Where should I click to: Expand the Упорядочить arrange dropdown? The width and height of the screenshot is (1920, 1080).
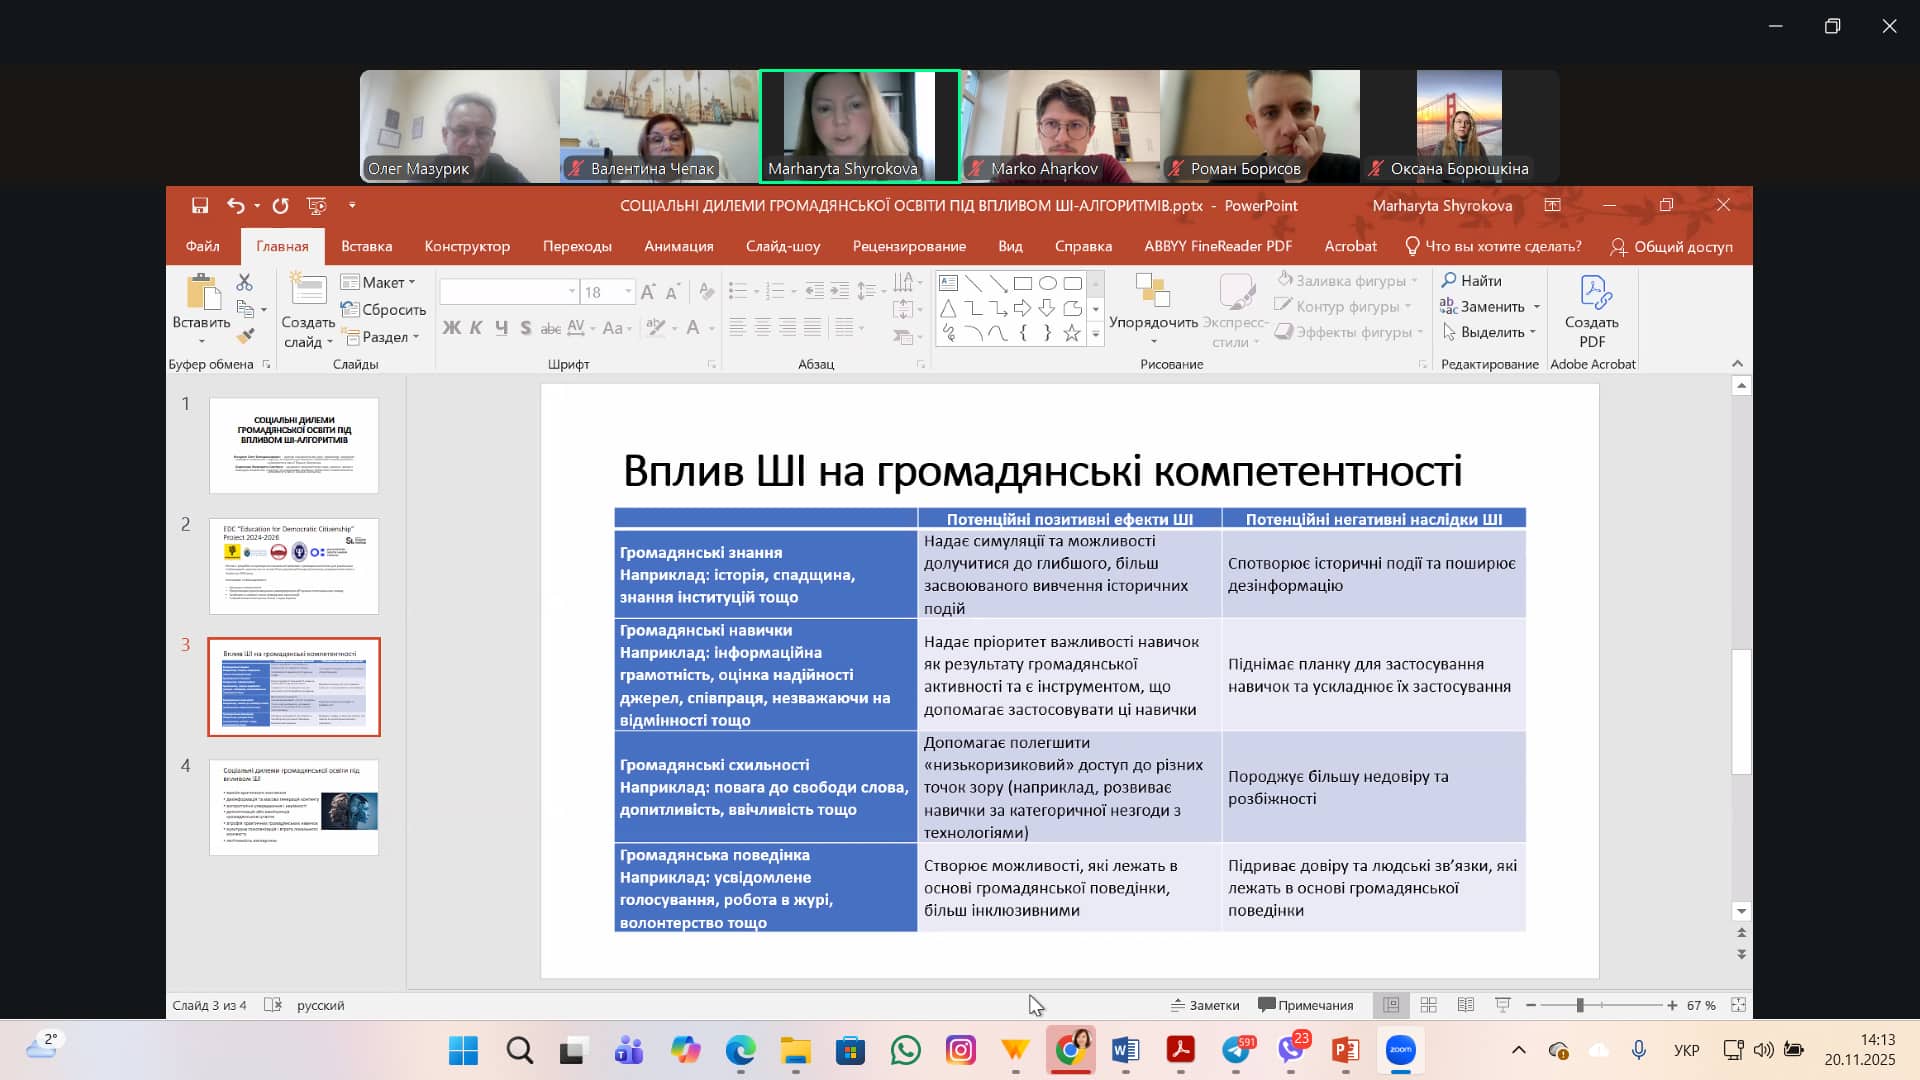1153,323
